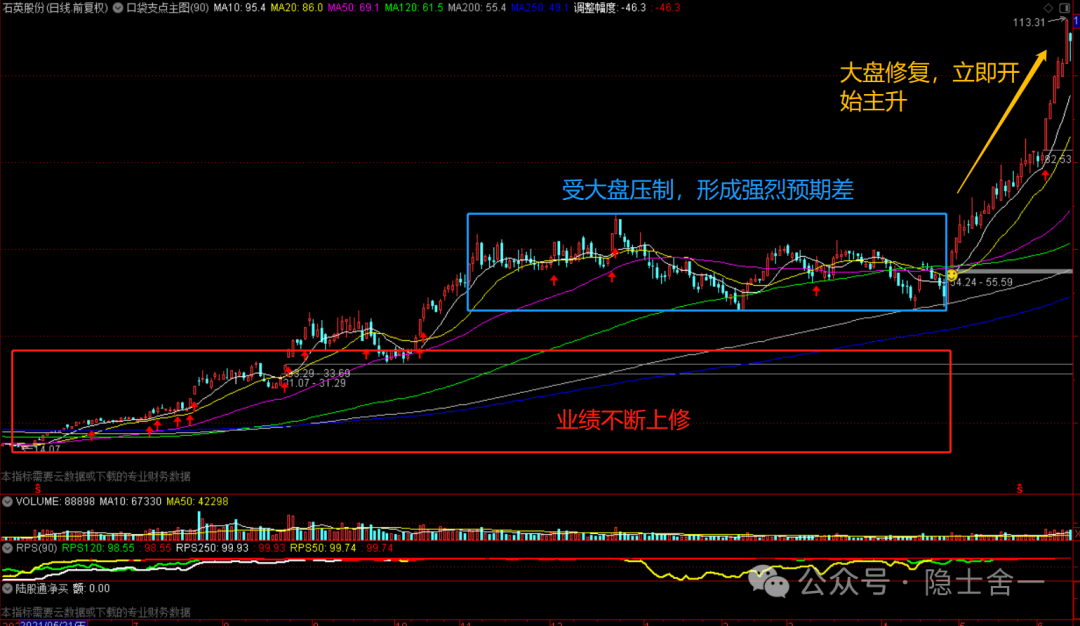Click the 31.07 - 31.29 price range label
1080x626 pixels.
click(x=315, y=384)
